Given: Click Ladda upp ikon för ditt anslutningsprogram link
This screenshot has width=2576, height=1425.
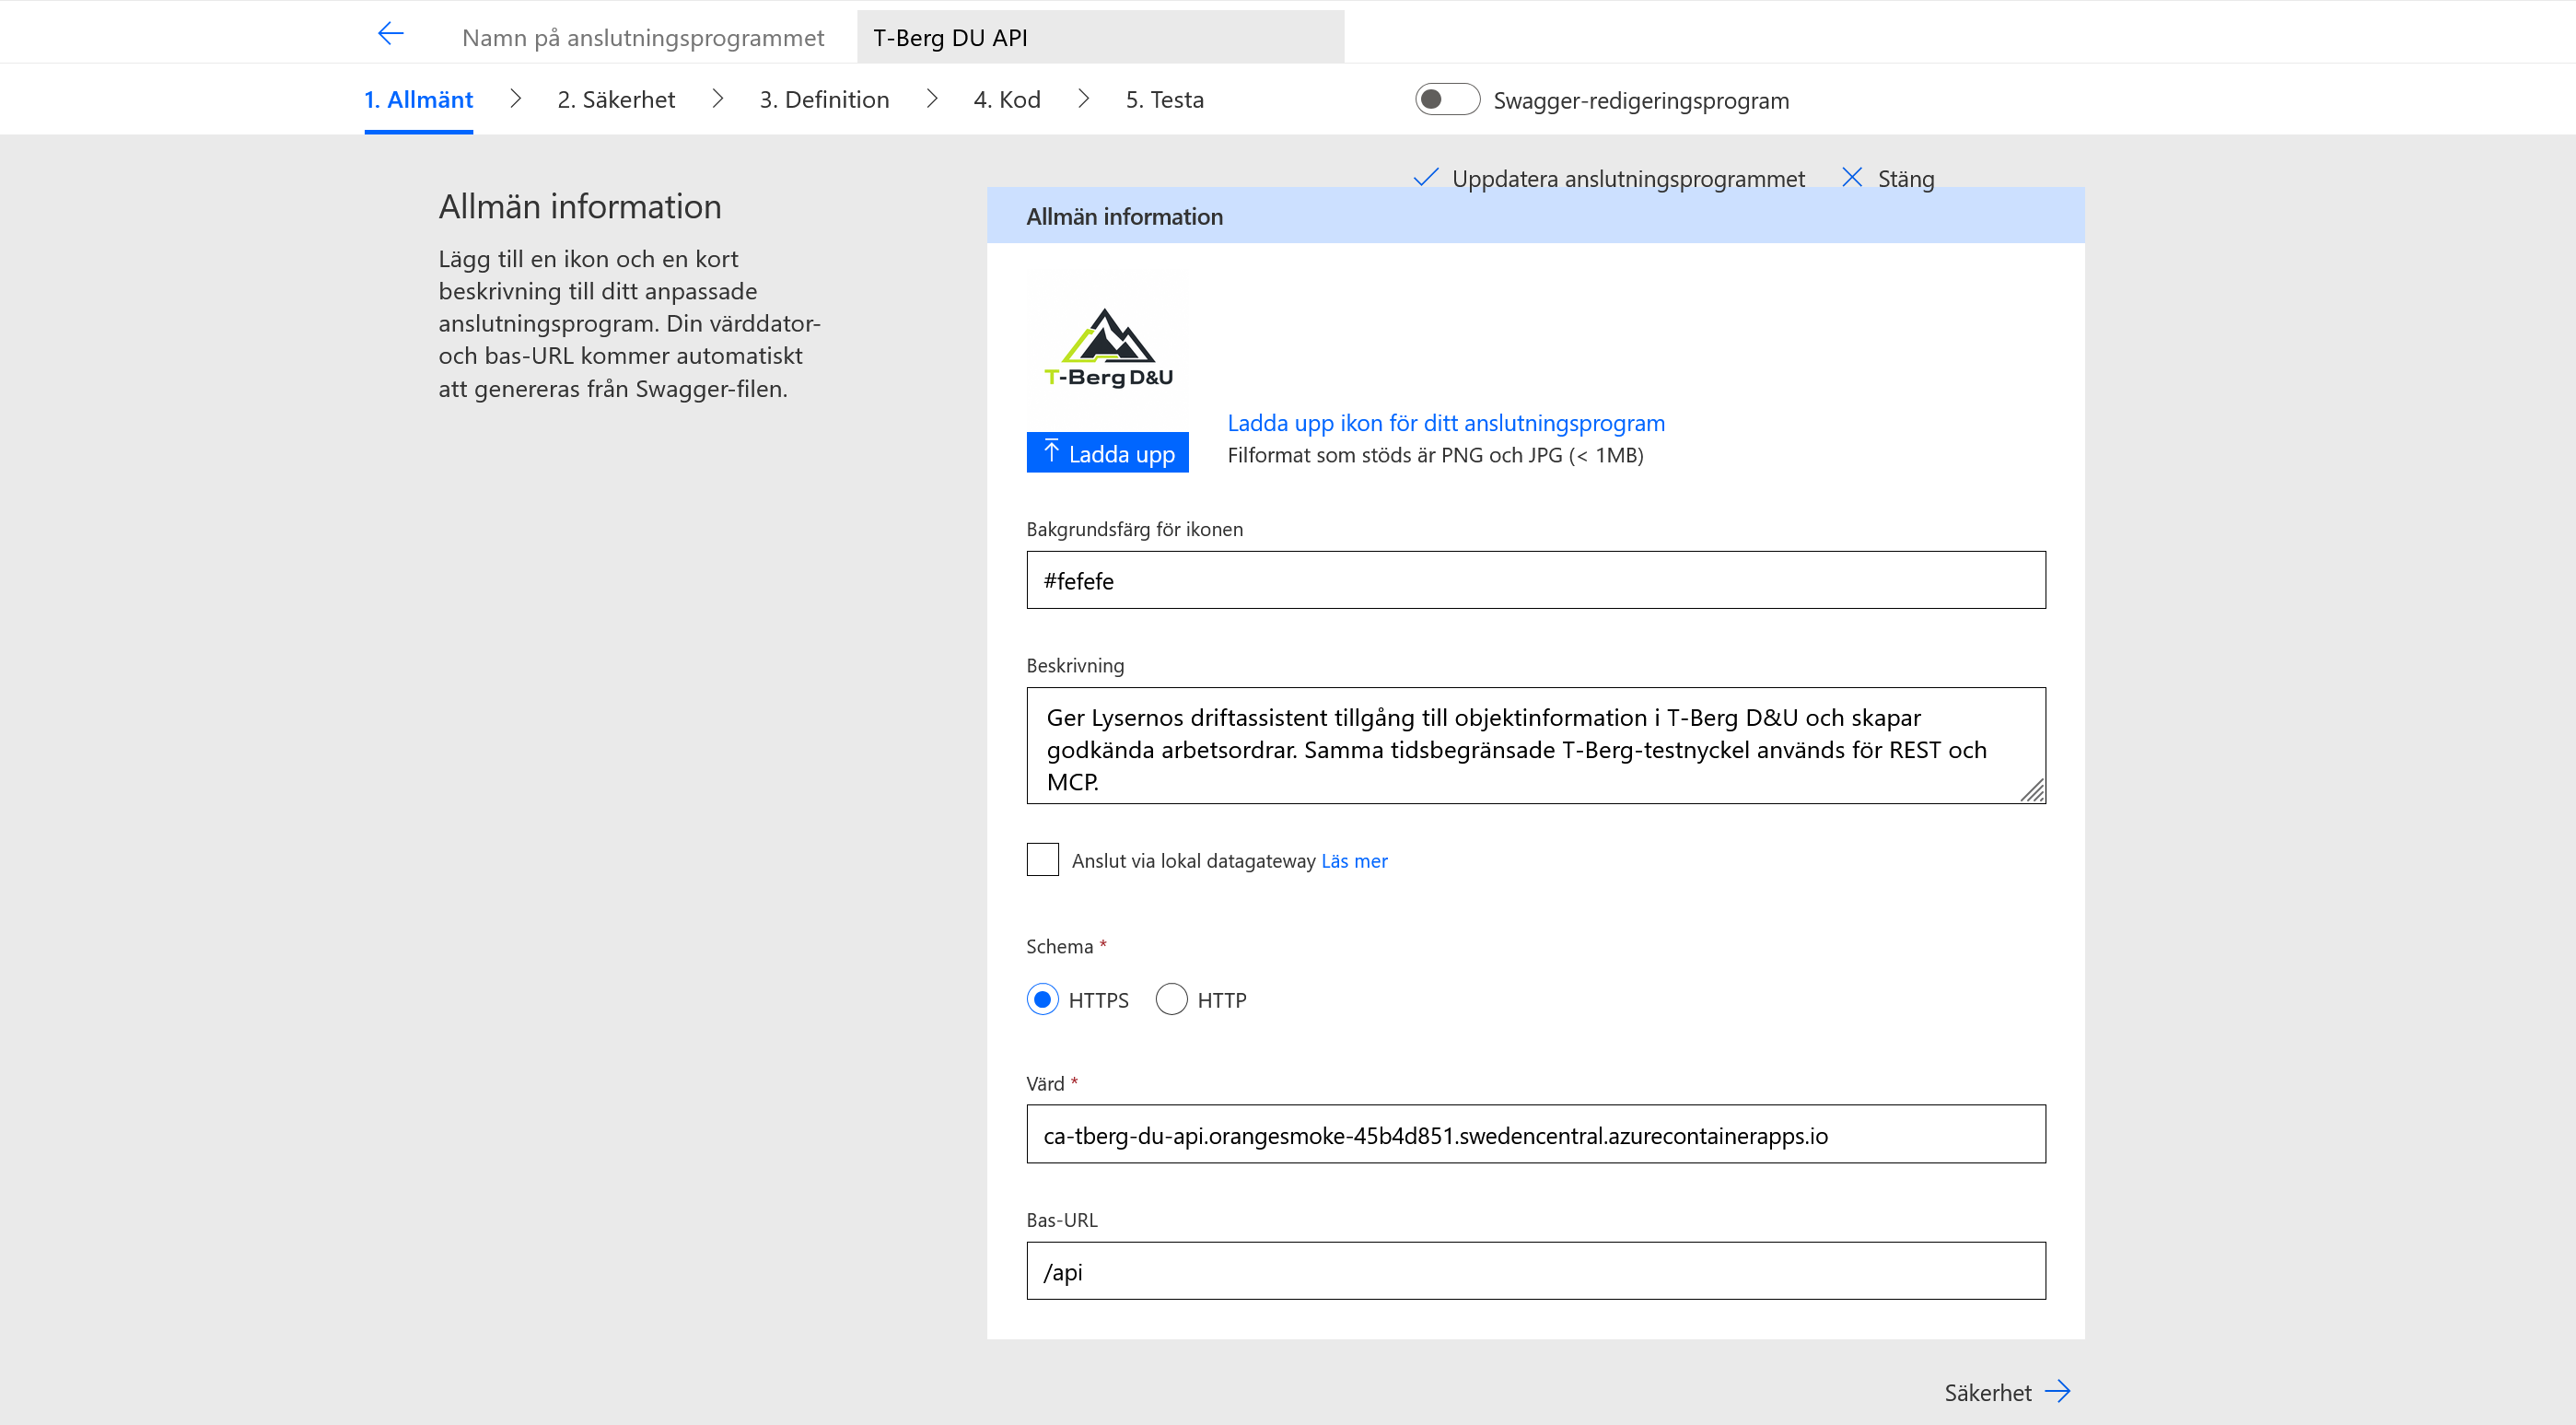Looking at the screenshot, I should point(1446,423).
